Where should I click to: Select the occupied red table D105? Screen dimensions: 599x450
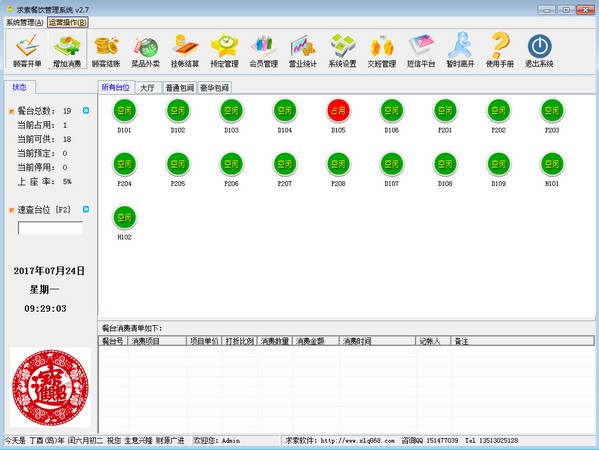click(338, 111)
